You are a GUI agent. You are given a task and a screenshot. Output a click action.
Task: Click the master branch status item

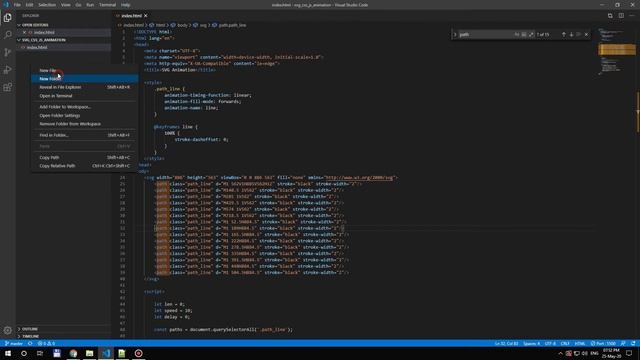pos(14,343)
